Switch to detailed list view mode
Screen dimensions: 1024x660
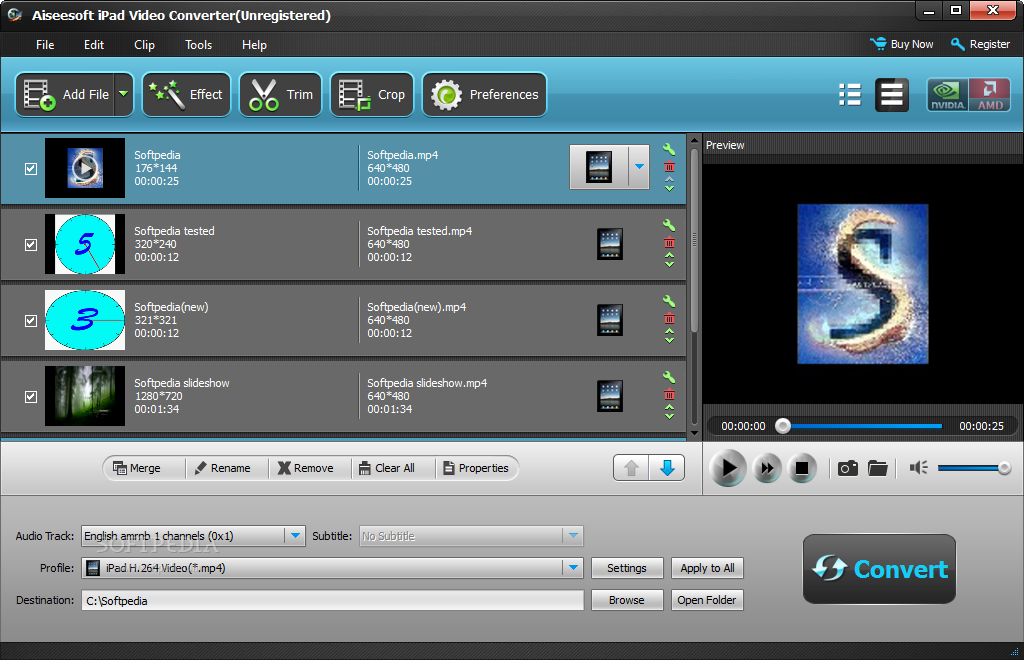click(x=891, y=95)
